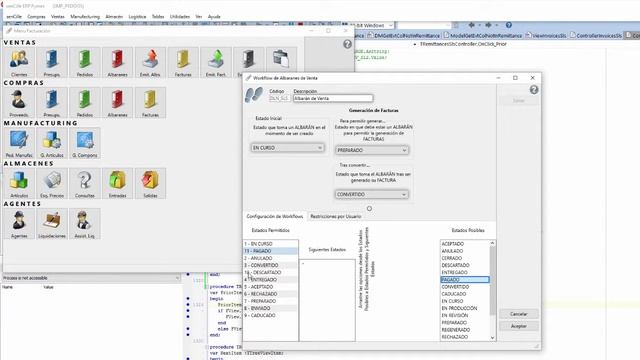Open Estado Inicial EN CURSO dropdown
This screenshot has height=360, width=640.
tap(288, 148)
